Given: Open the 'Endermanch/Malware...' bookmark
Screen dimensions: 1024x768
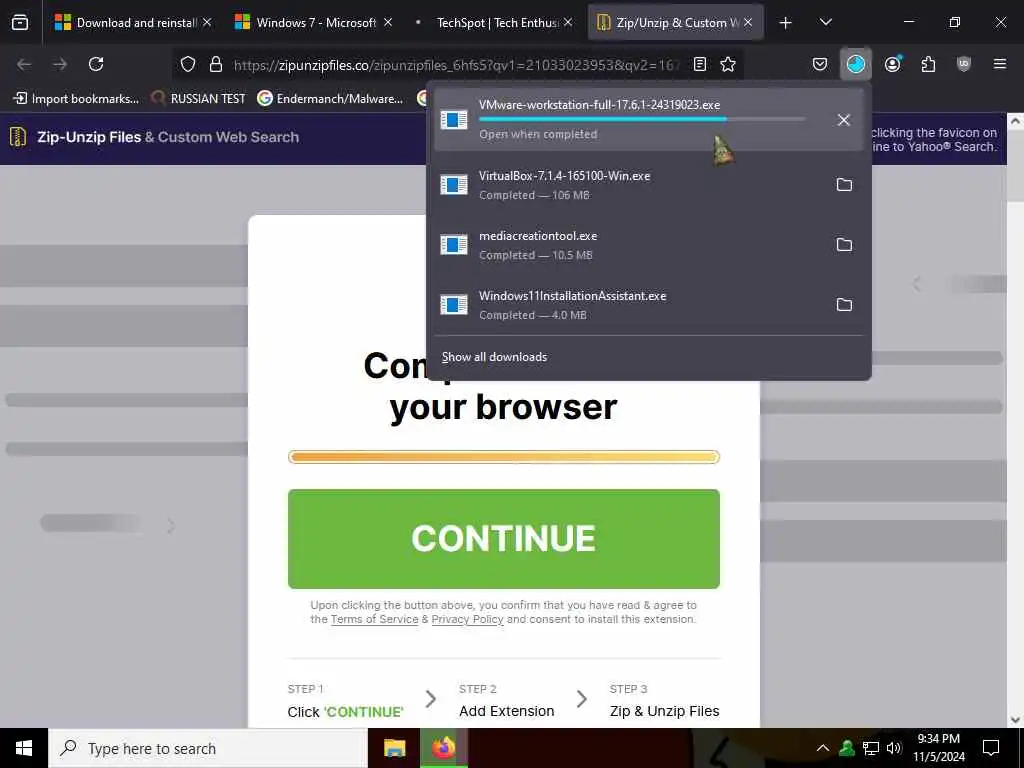Looking at the screenshot, I should (330, 99).
